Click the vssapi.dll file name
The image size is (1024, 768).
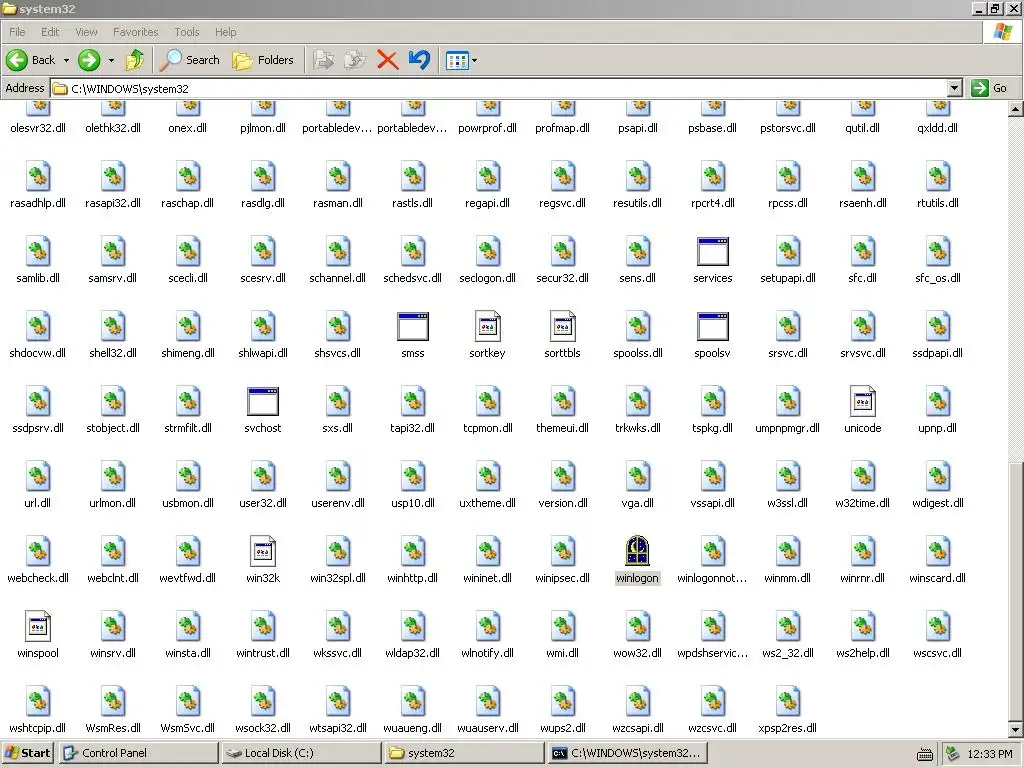(712, 503)
